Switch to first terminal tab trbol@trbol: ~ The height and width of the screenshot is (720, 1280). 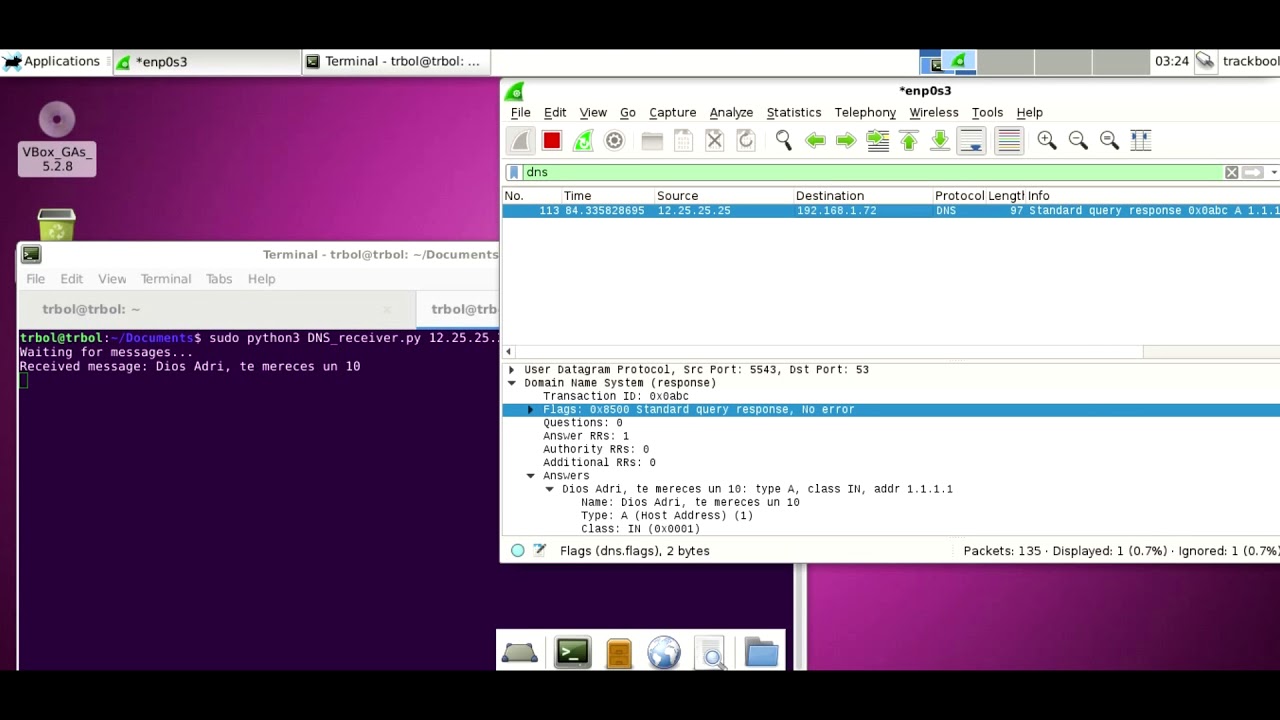tap(215, 309)
